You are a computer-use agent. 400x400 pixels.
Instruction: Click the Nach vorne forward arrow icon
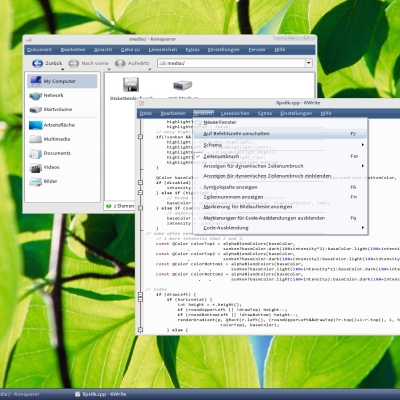click(73, 63)
